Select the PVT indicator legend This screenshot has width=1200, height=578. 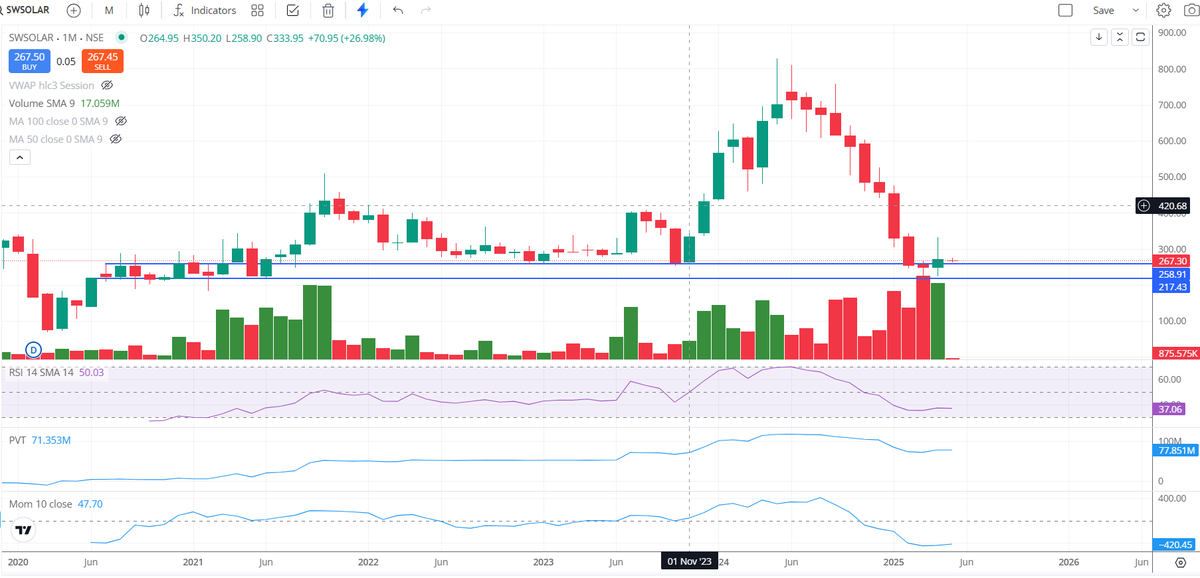coord(38,439)
